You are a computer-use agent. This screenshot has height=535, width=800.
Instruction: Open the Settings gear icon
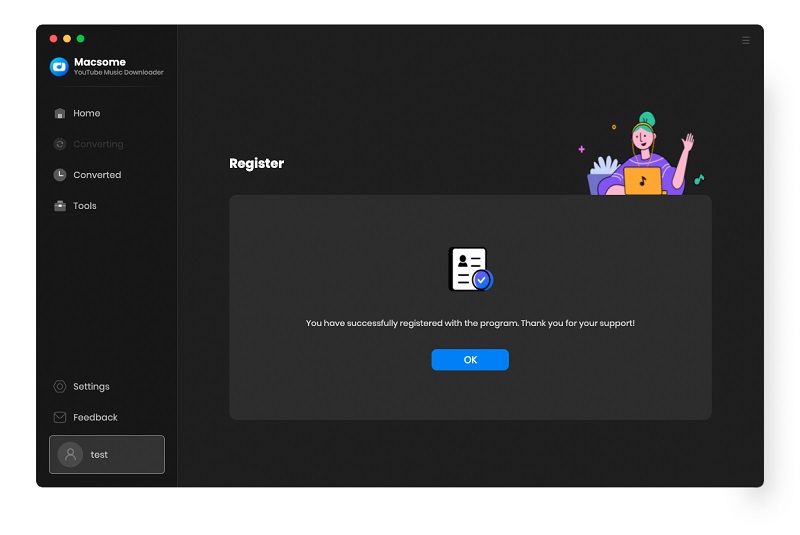tap(60, 387)
